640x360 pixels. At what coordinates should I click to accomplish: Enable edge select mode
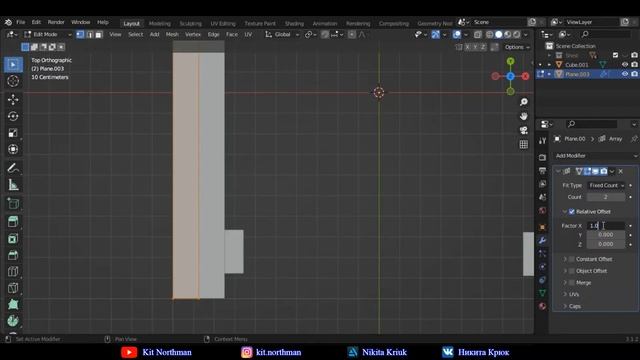coord(90,35)
